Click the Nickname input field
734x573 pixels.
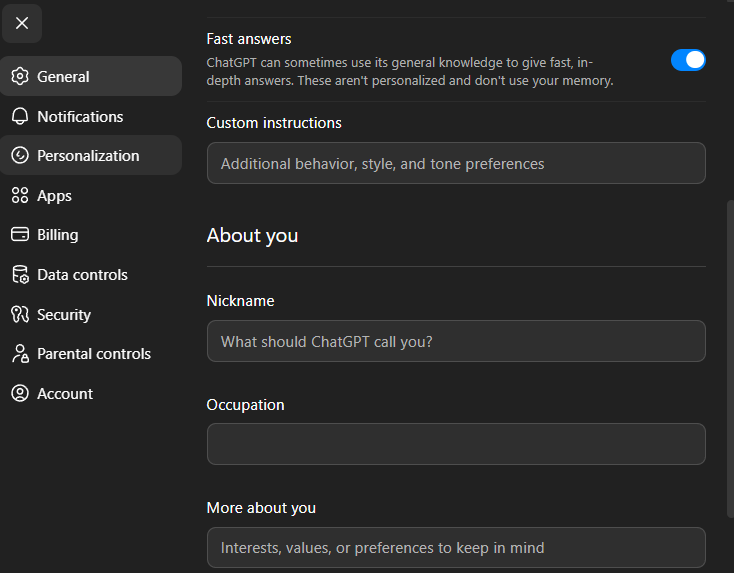click(x=456, y=341)
